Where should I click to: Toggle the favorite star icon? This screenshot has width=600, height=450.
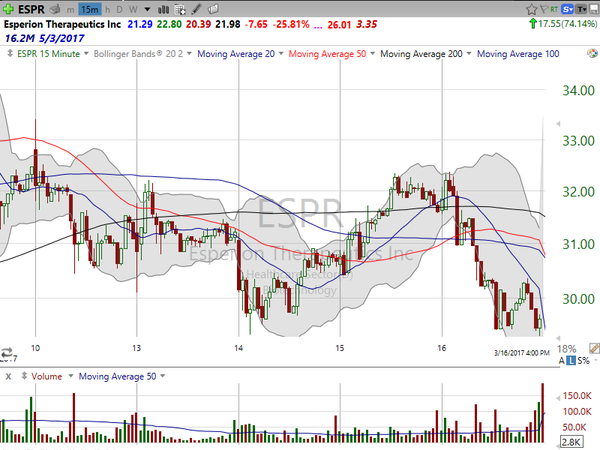(x=531, y=9)
